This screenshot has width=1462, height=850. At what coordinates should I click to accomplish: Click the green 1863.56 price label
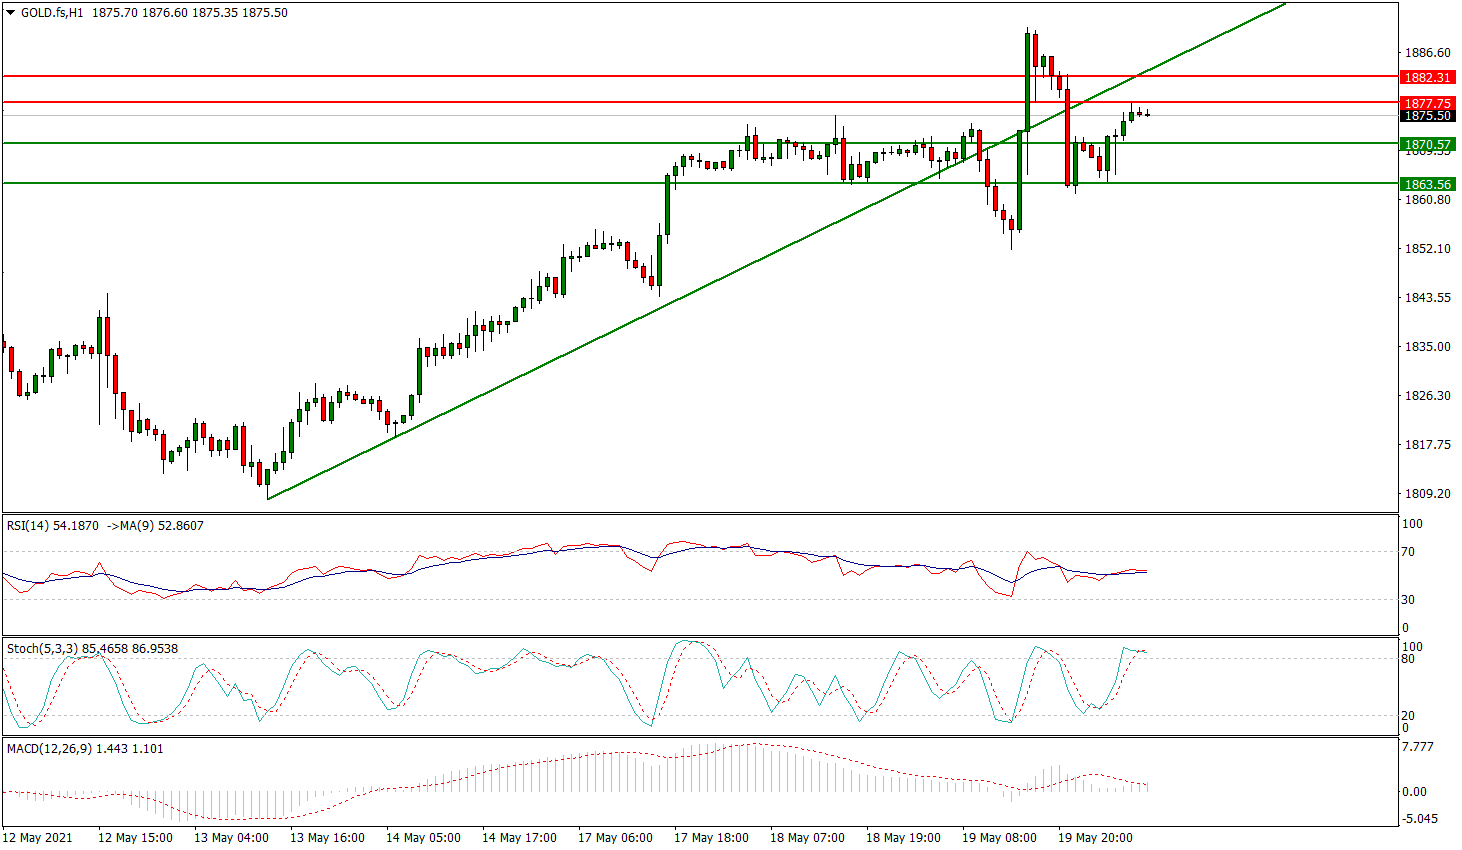click(1427, 184)
